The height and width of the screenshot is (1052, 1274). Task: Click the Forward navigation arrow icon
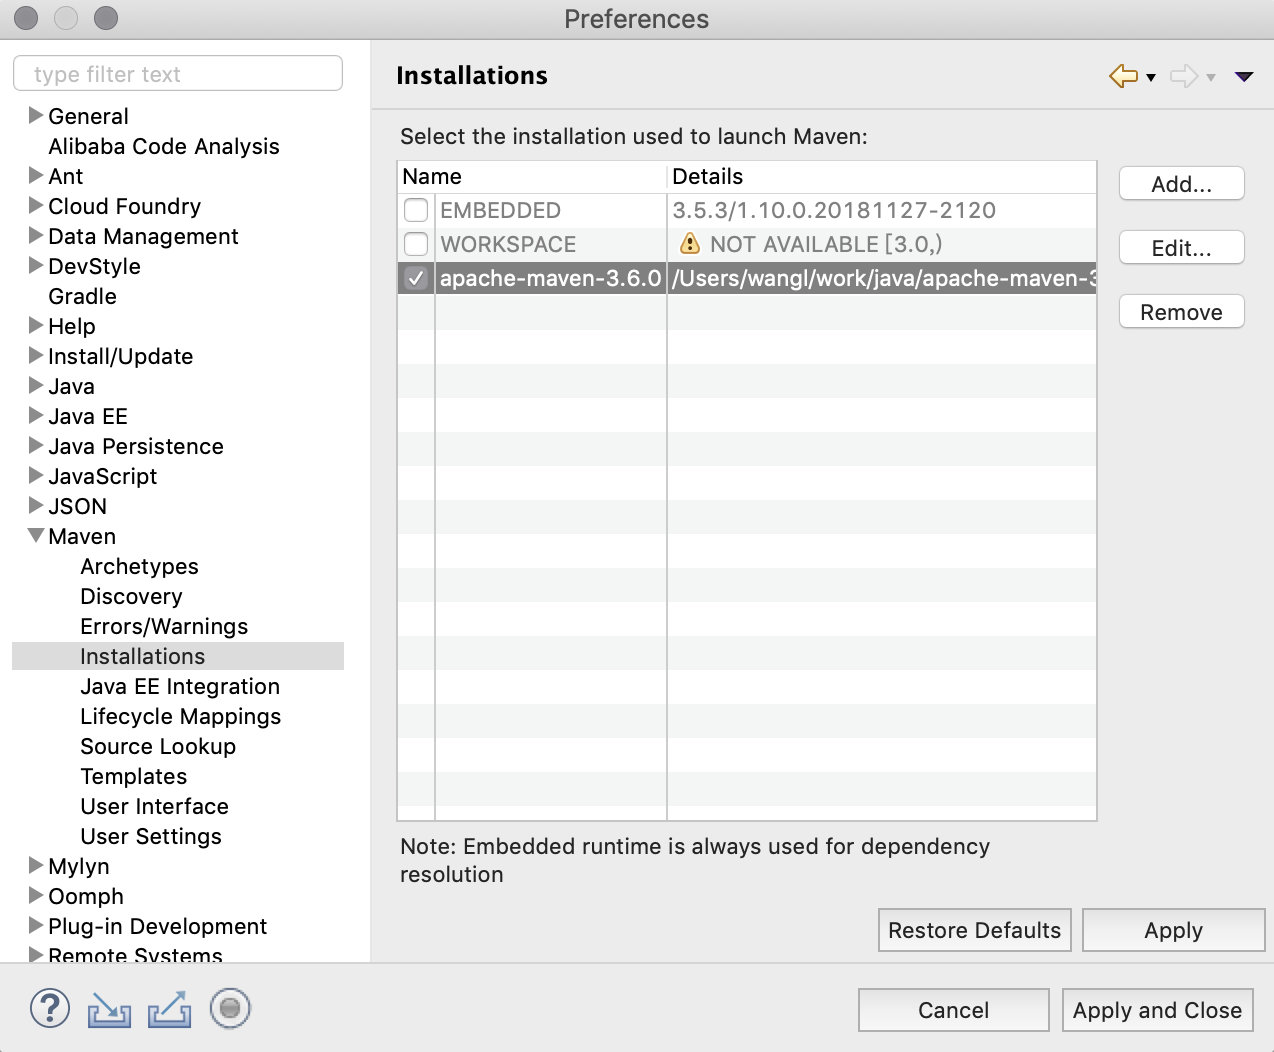1184,76
